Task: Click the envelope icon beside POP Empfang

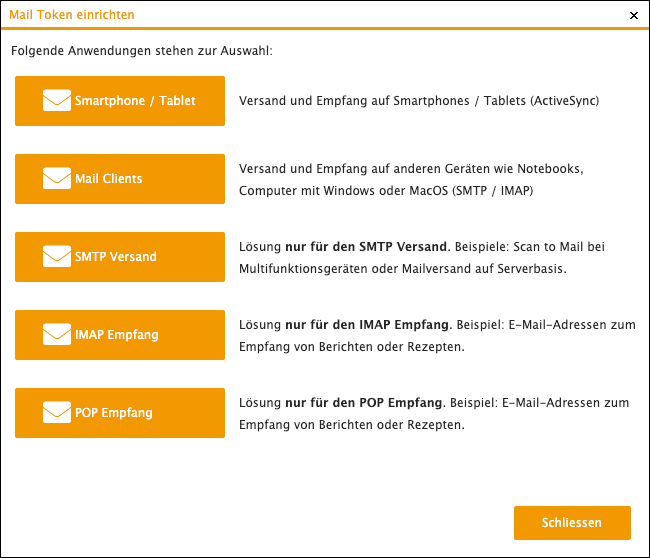Action: [57, 412]
